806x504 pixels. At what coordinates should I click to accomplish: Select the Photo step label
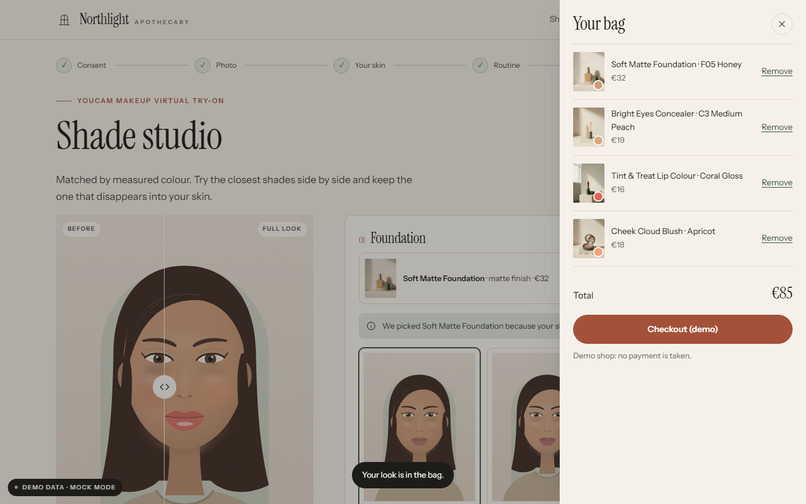click(226, 65)
